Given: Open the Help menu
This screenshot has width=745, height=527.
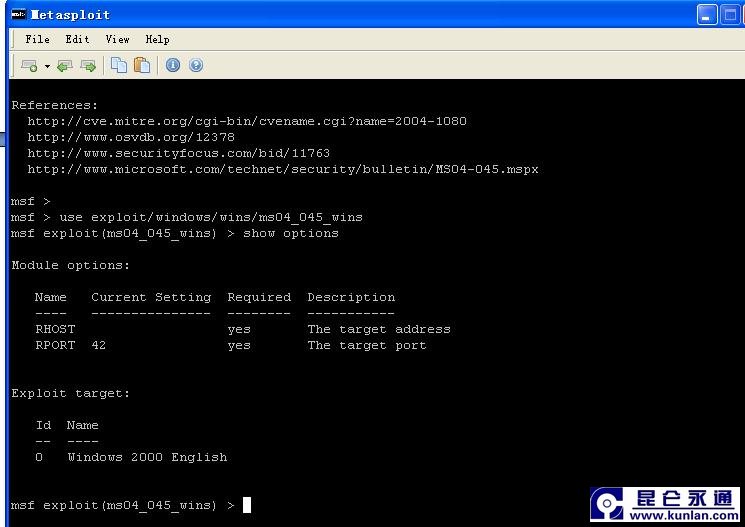Looking at the screenshot, I should pos(157,39).
